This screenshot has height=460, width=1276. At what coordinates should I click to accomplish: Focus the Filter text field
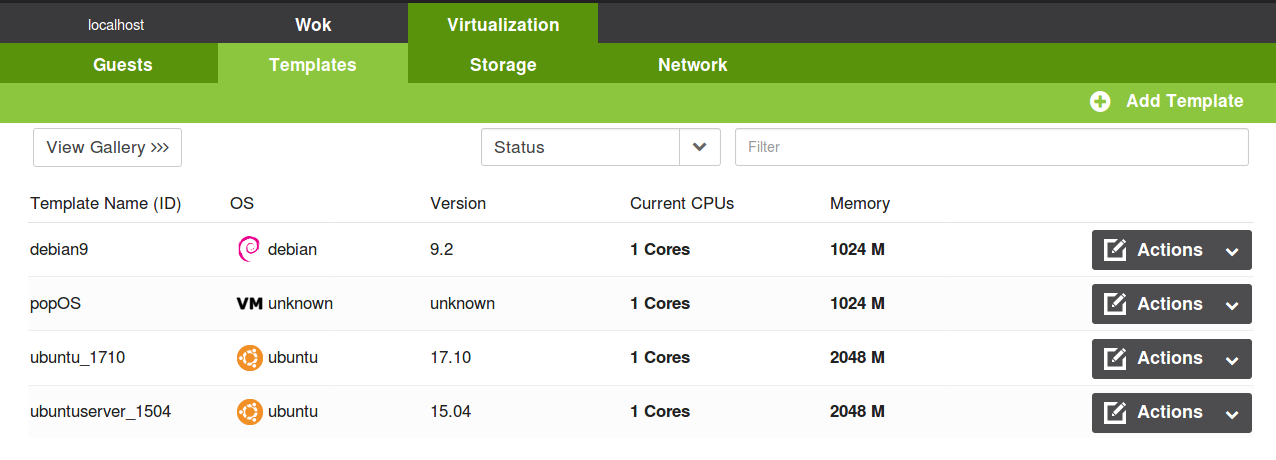[x=992, y=147]
